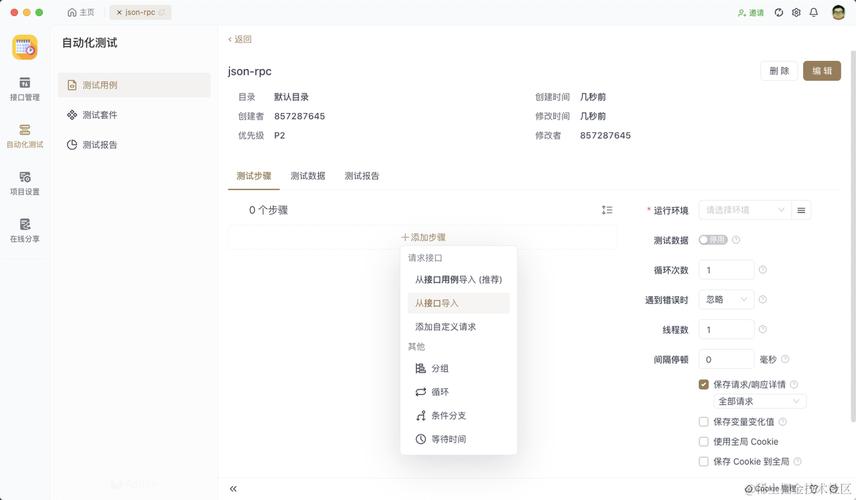
Task: Open the 遇到错误时 忽略 dropdown
Action: click(726, 299)
